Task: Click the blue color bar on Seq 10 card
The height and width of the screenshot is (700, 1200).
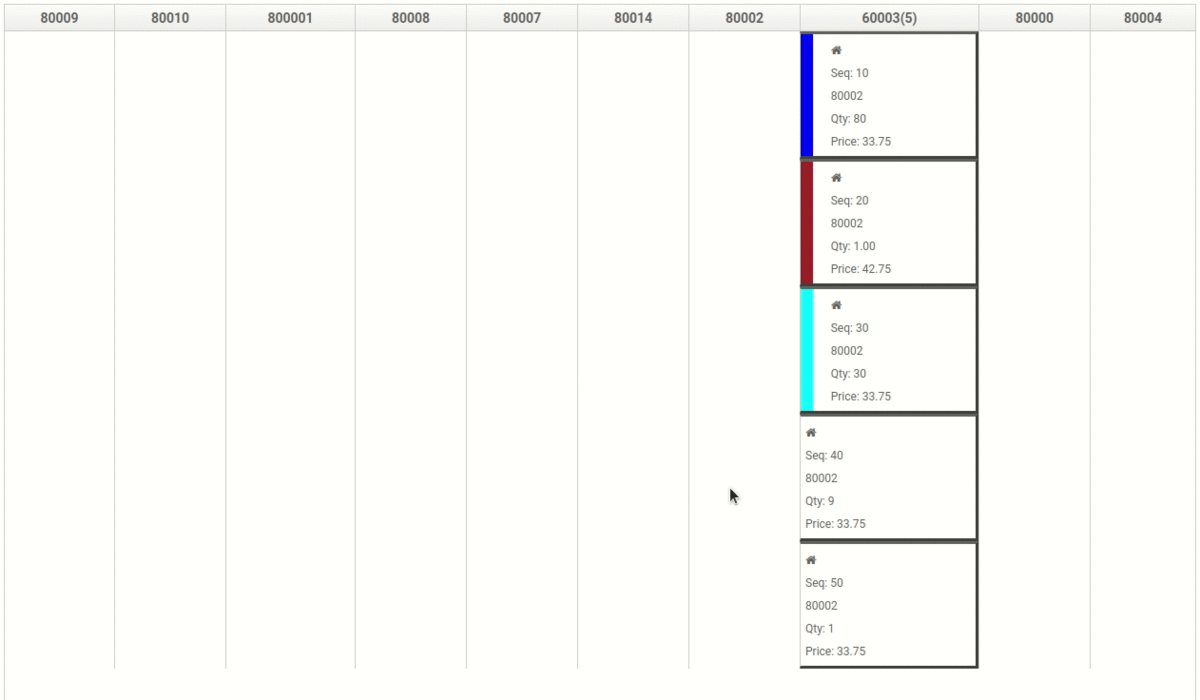Action: 807,96
